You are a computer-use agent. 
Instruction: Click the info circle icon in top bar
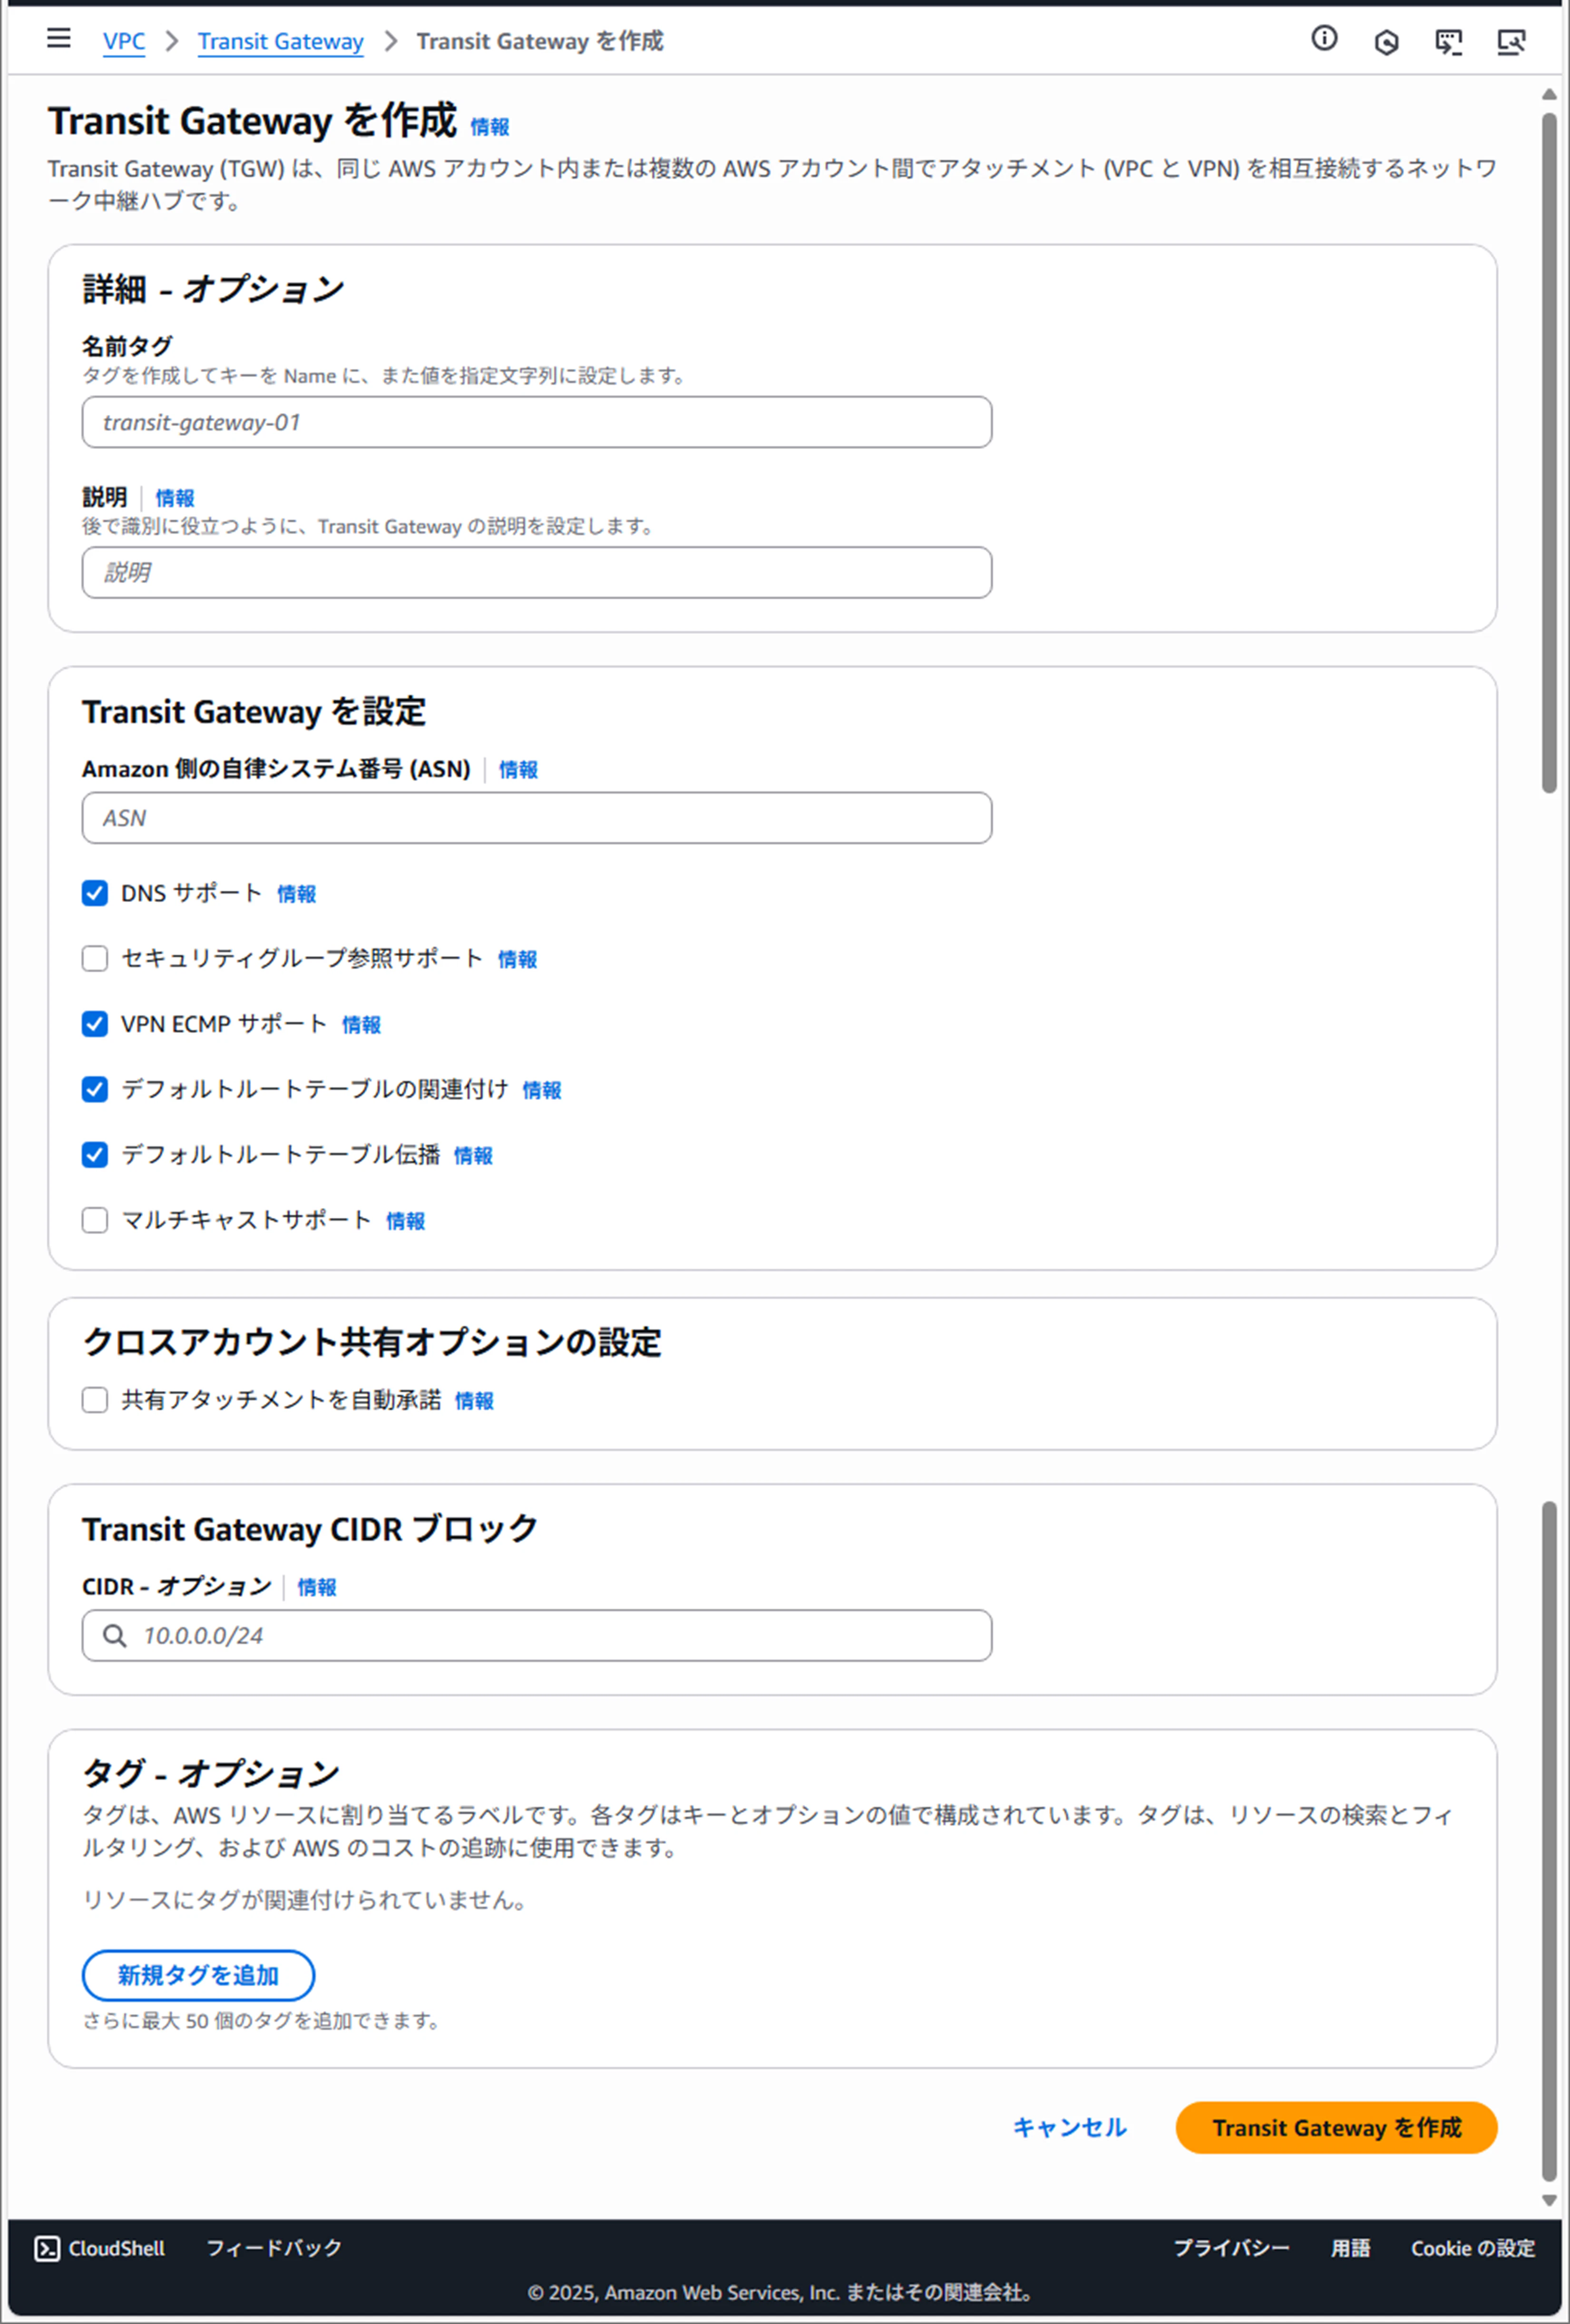[x=1324, y=38]
